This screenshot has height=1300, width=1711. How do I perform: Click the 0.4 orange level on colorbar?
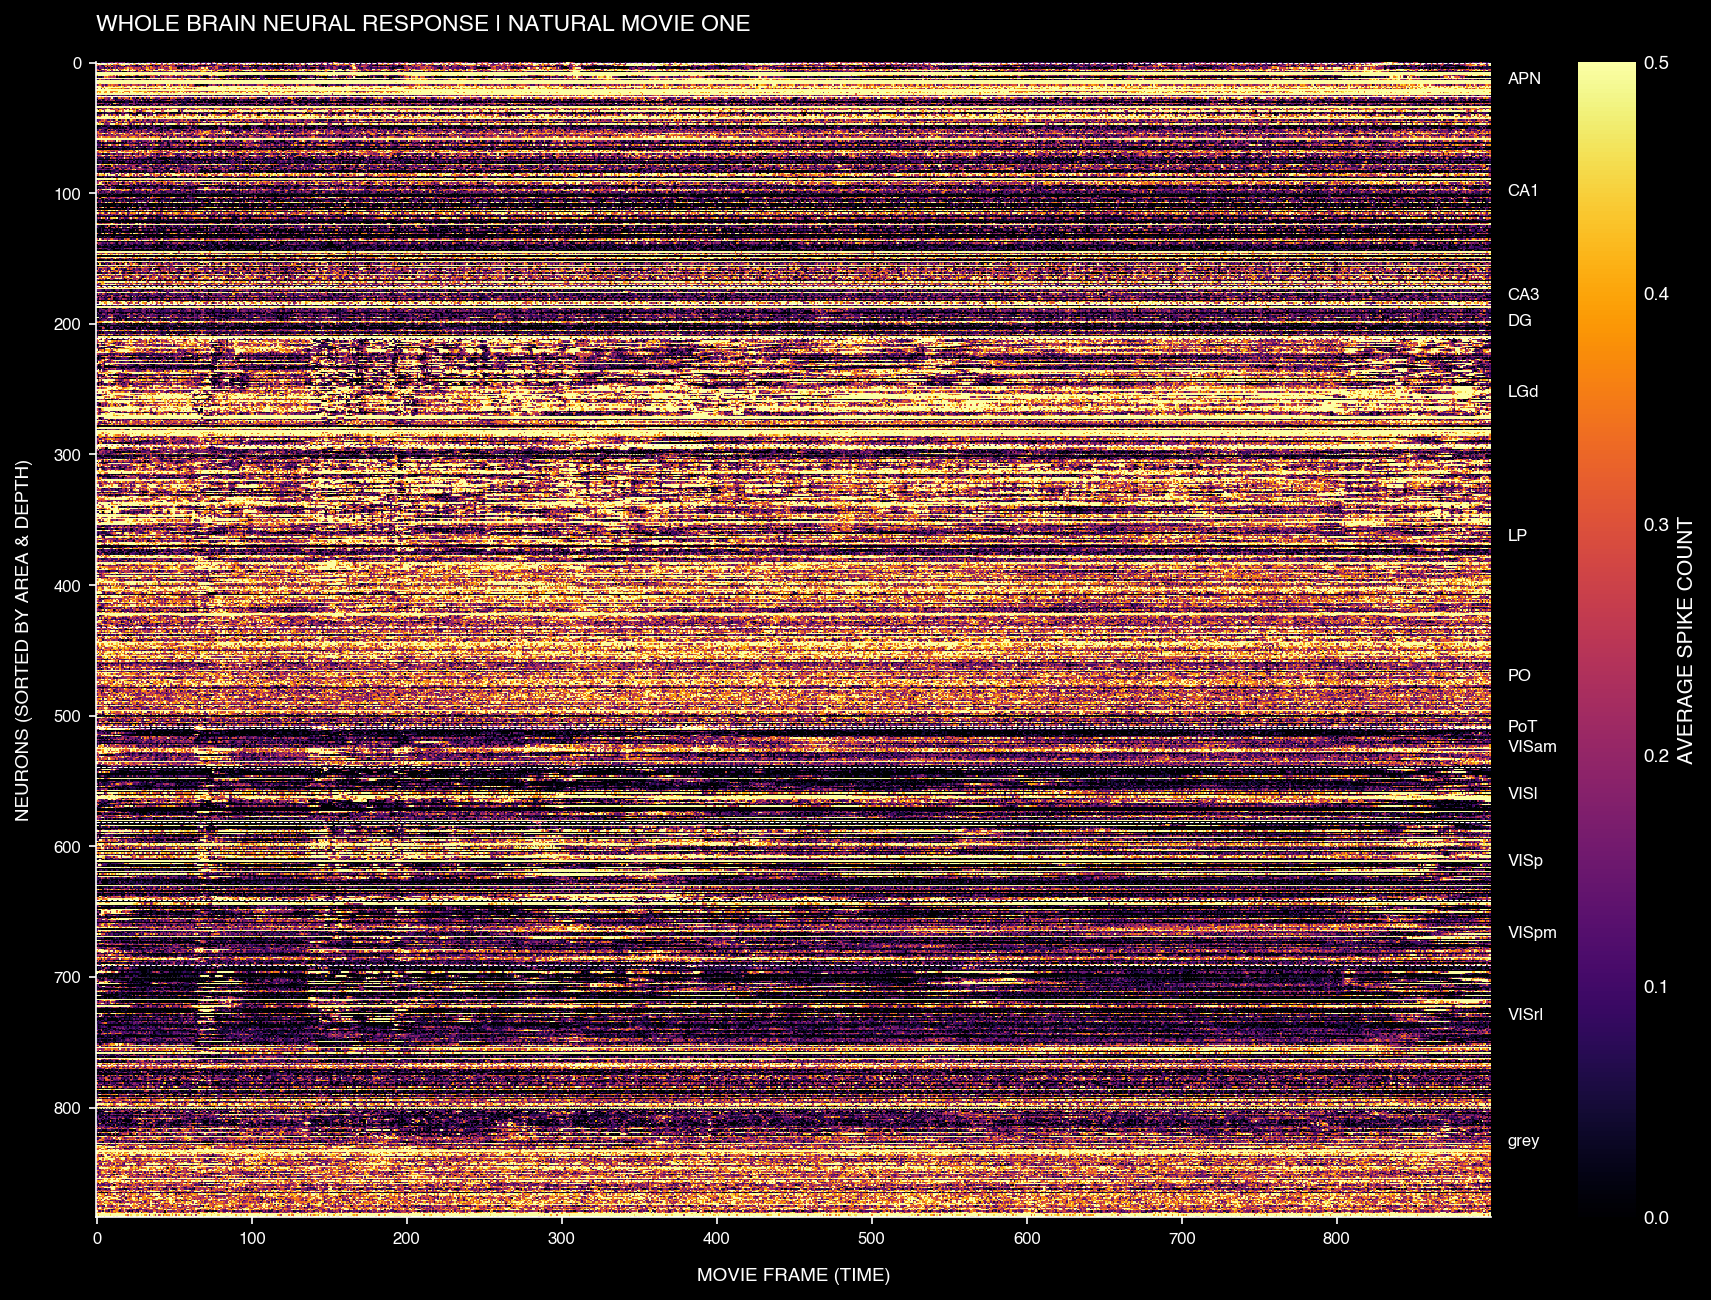(1607, 294)
